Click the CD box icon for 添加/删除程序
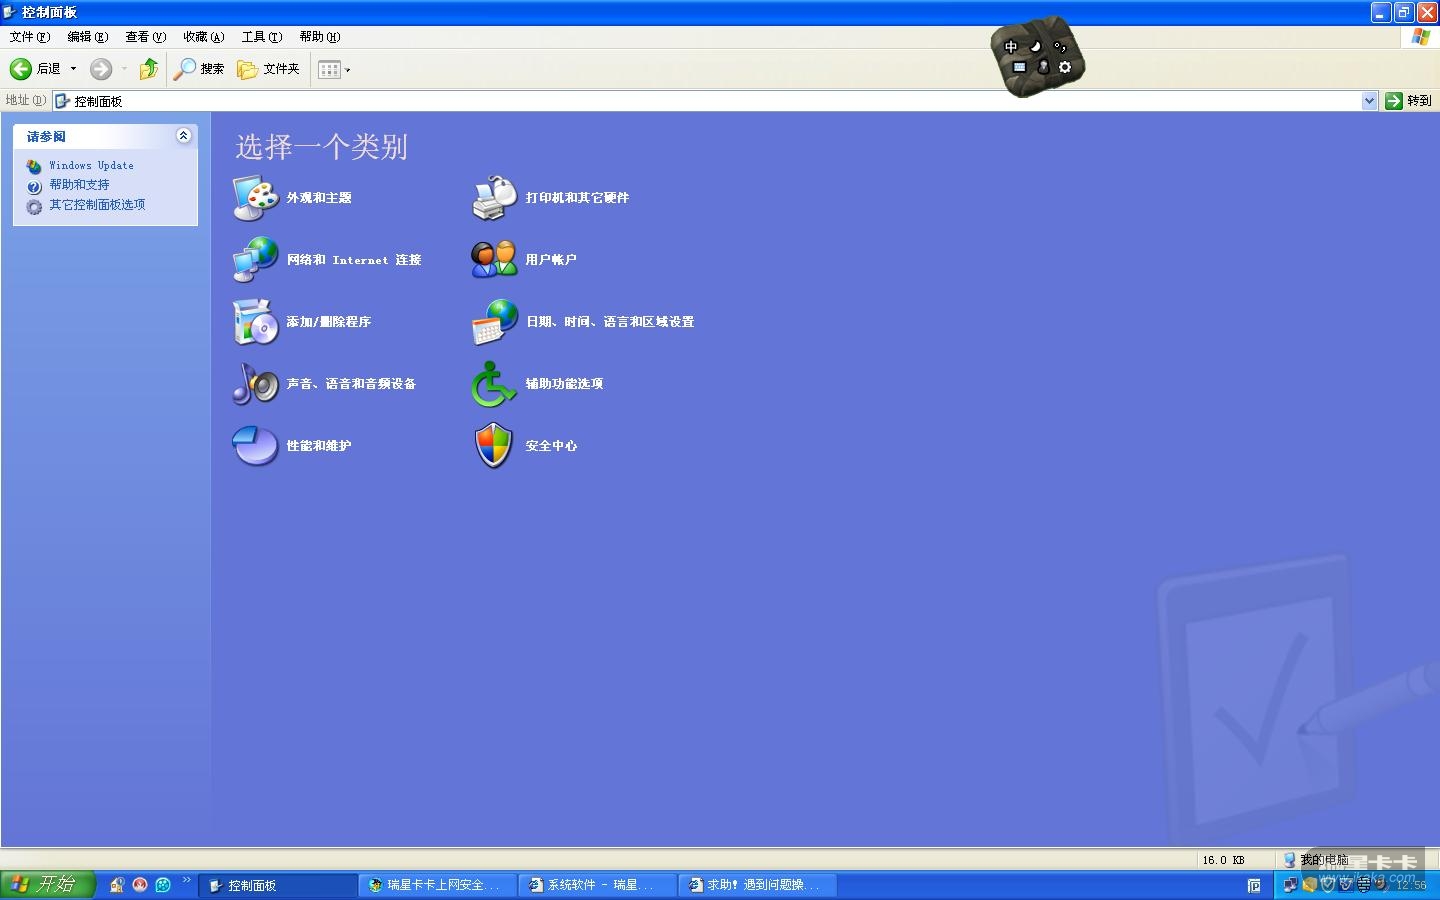 point(255,322)
